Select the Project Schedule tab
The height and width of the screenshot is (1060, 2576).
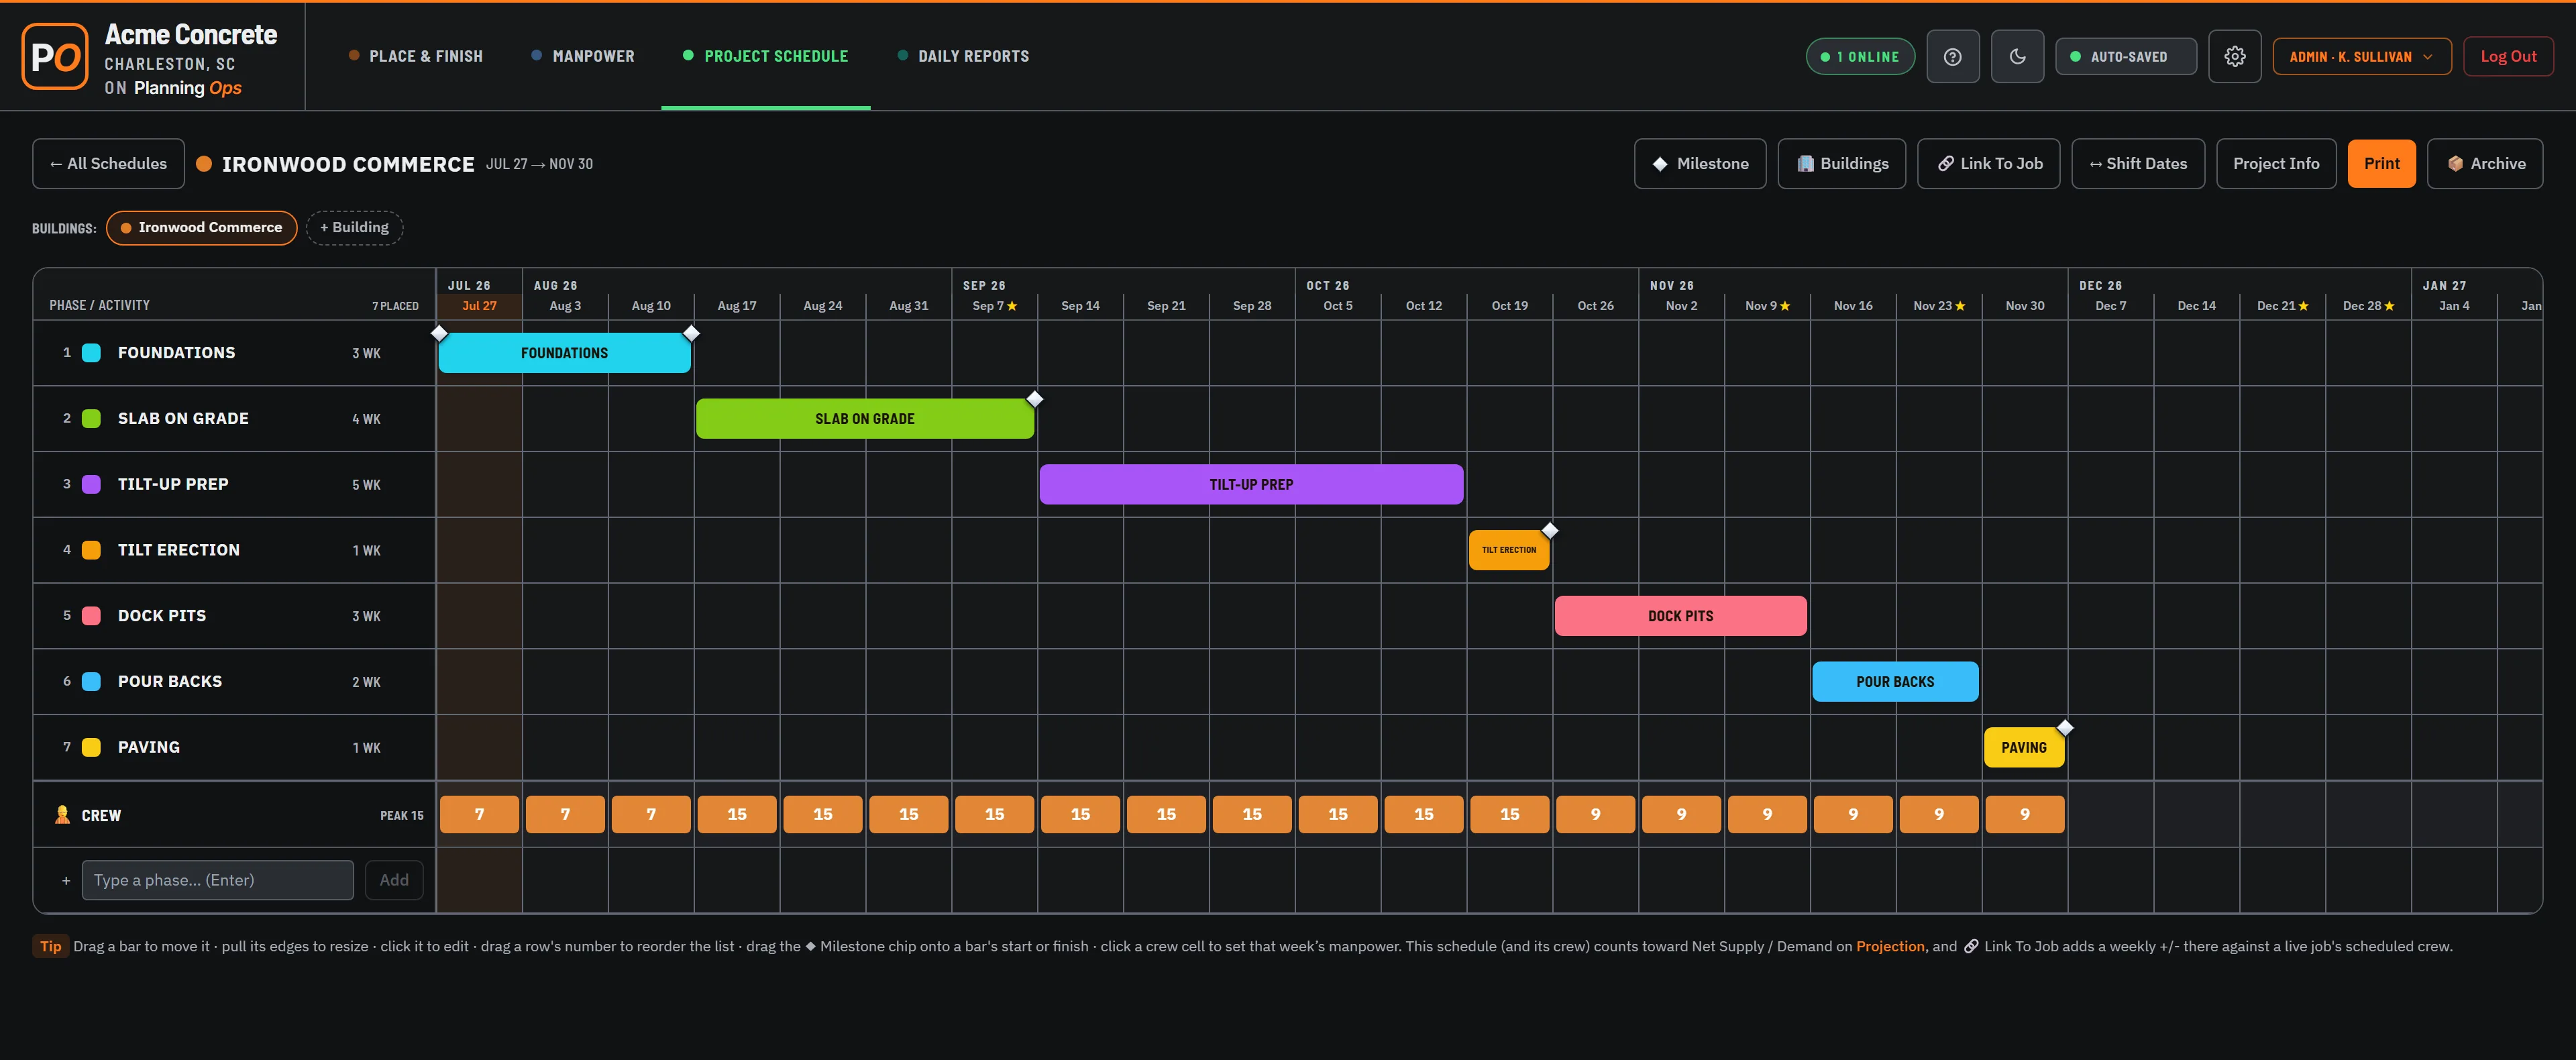click(x=765, y=56)
